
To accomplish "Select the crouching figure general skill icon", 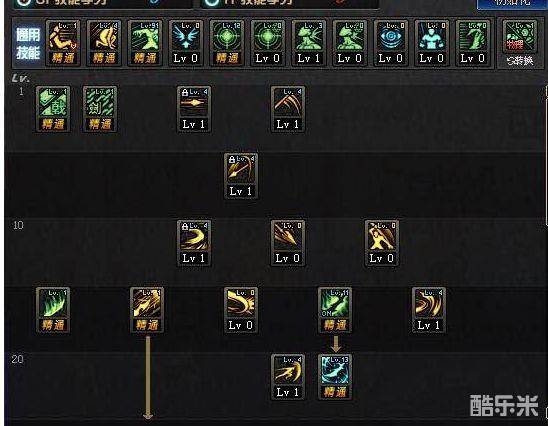I will (104, 43).
